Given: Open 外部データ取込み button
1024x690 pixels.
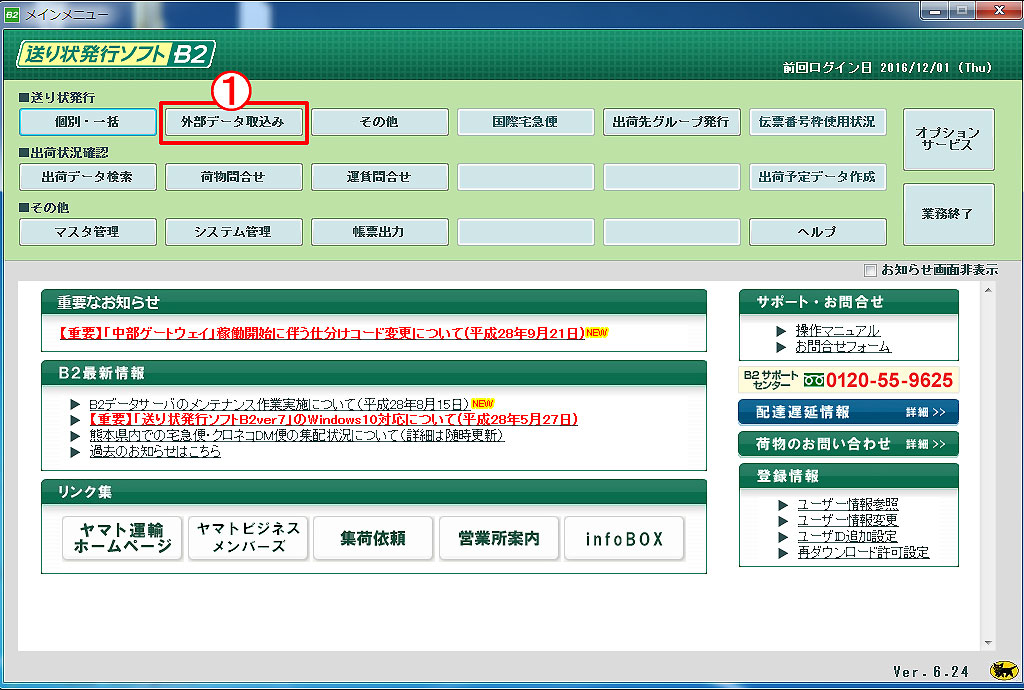Looking at the screenshot, I should [233, 122].
